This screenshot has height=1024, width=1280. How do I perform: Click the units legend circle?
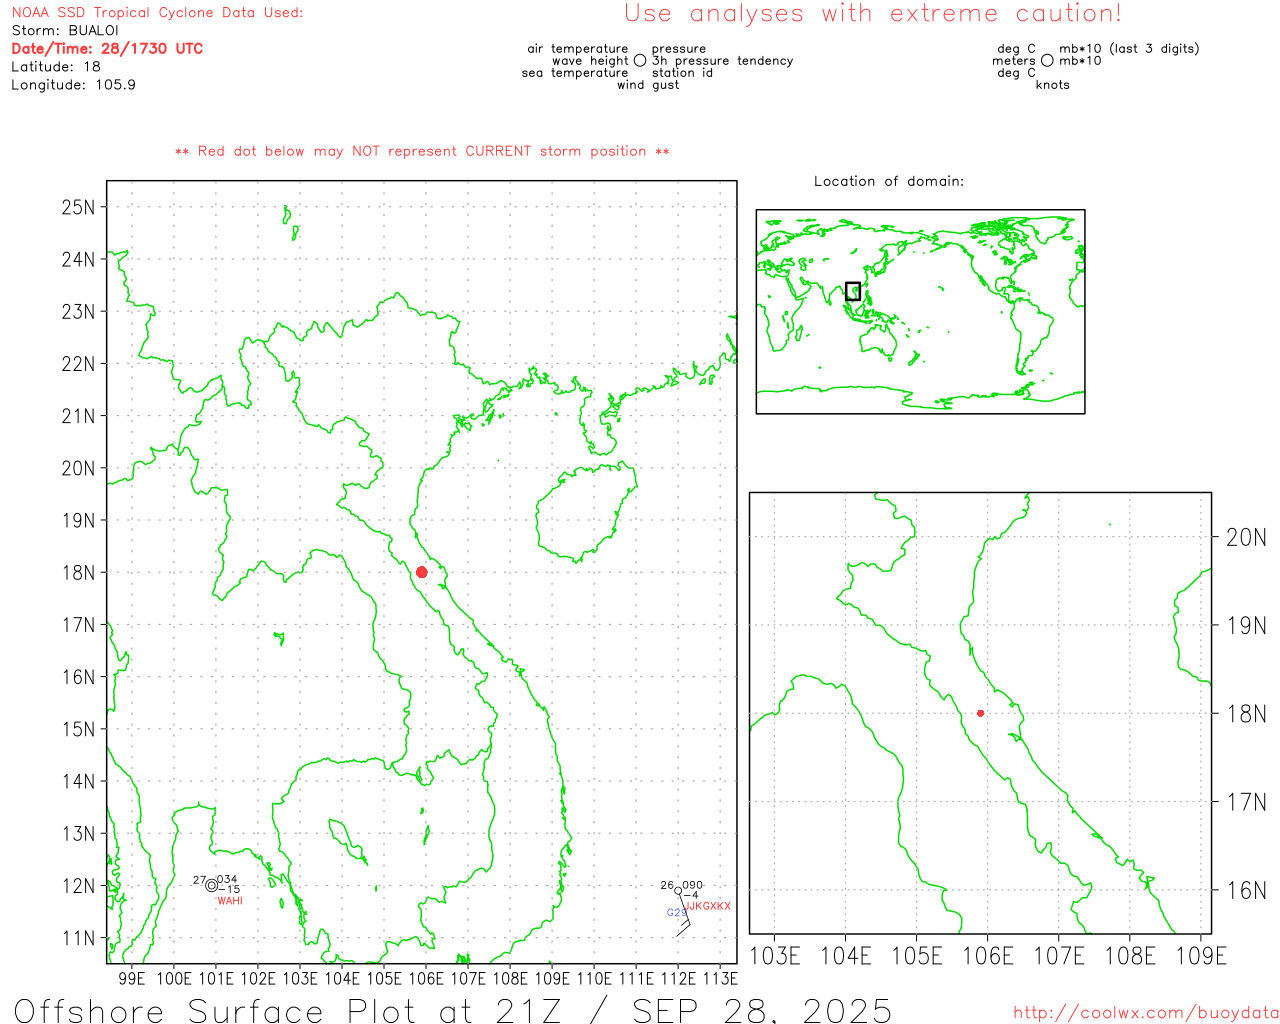1047,61
